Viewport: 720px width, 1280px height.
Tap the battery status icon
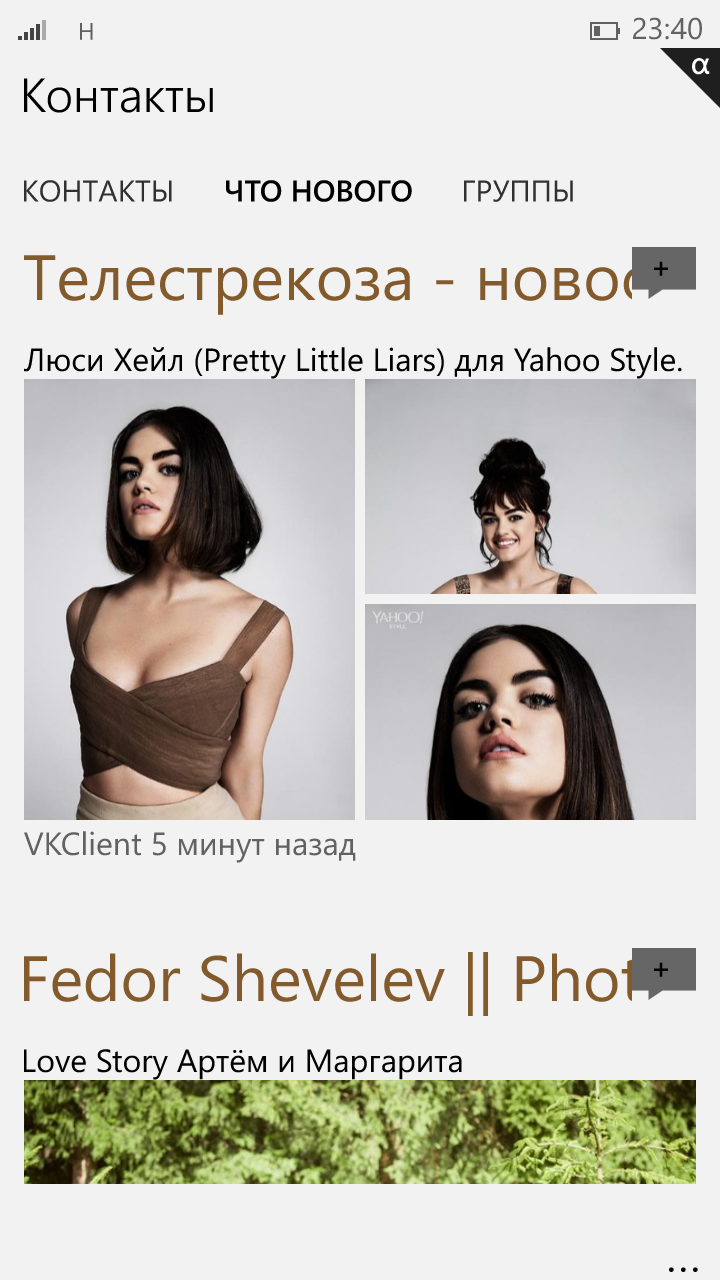coord(604,31)
